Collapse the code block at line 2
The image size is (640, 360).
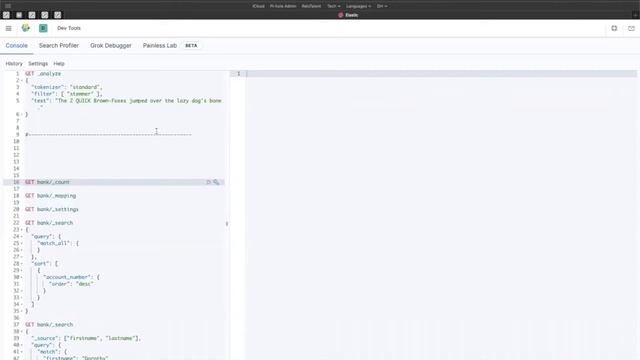point(22,80)
